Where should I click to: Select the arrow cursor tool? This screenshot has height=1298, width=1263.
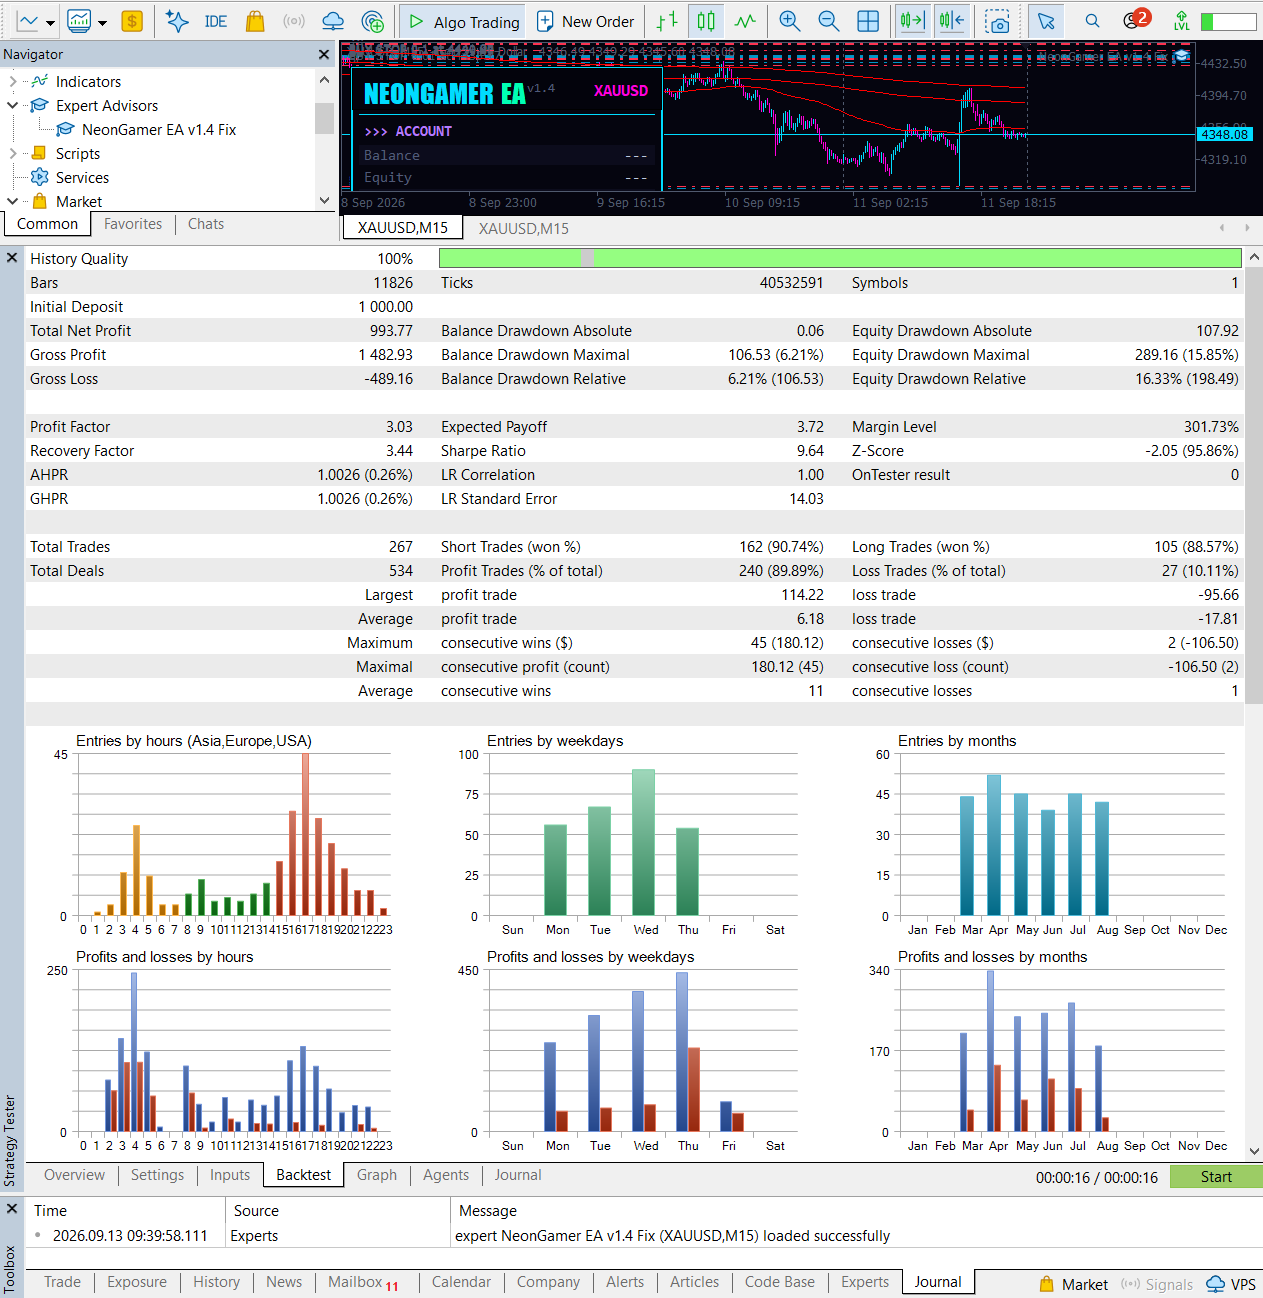[x=1046, y=21]
